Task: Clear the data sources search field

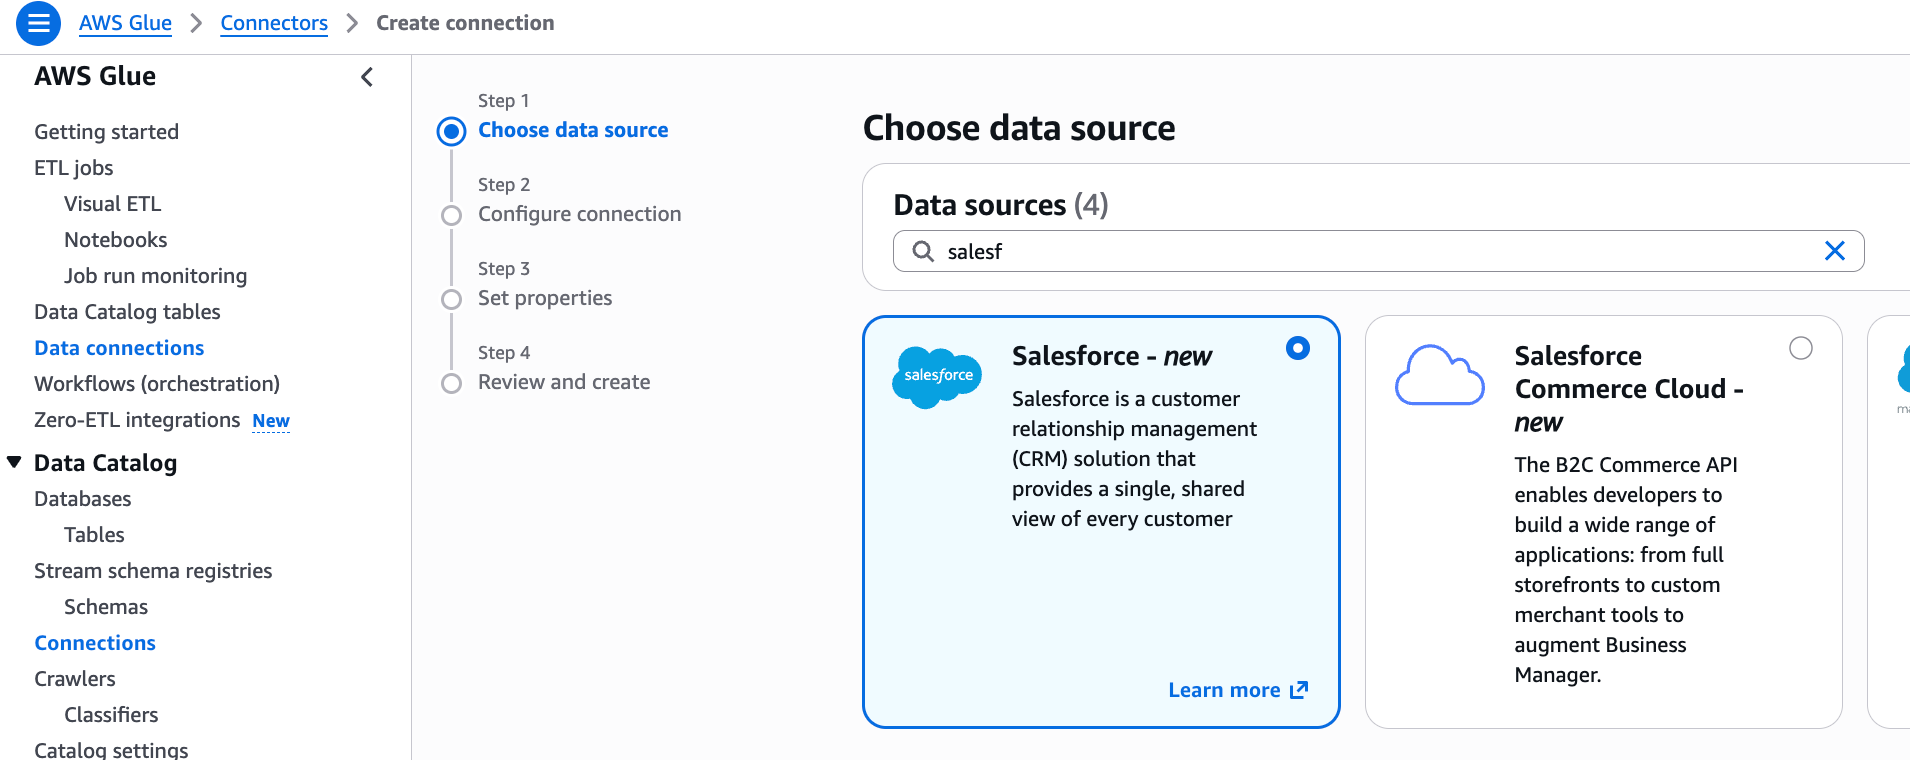Action: [1834, 251]
